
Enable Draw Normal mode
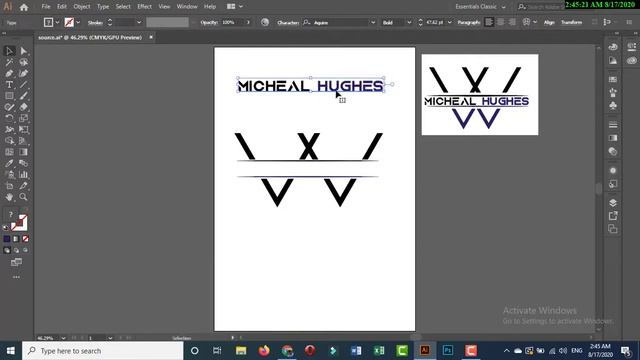pyautogui.click(x=7, y=250)
